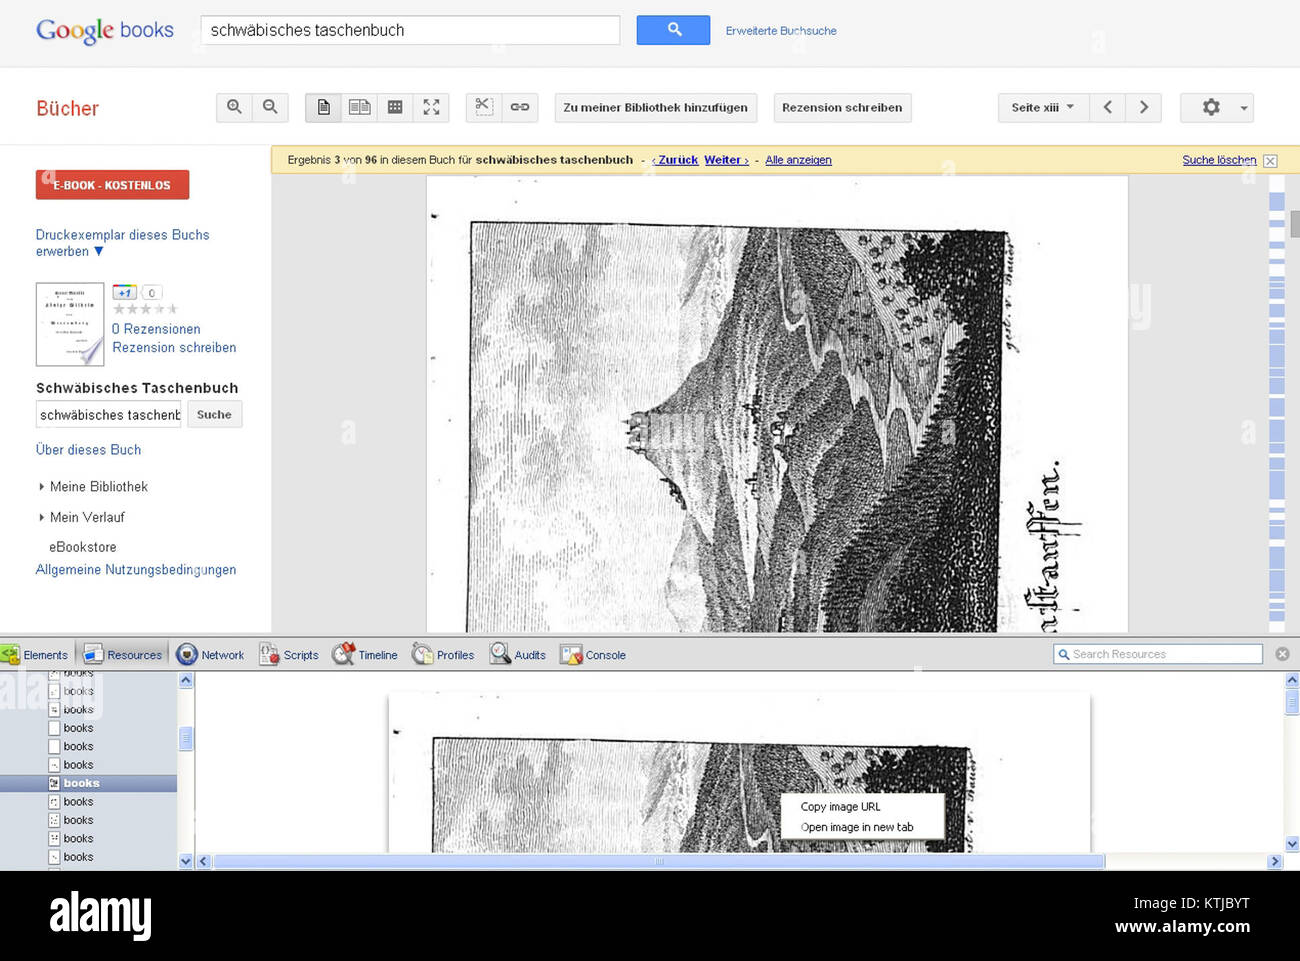Click the Suche löschen link
Screen dimensions: 1300x961
(1219, 160)
